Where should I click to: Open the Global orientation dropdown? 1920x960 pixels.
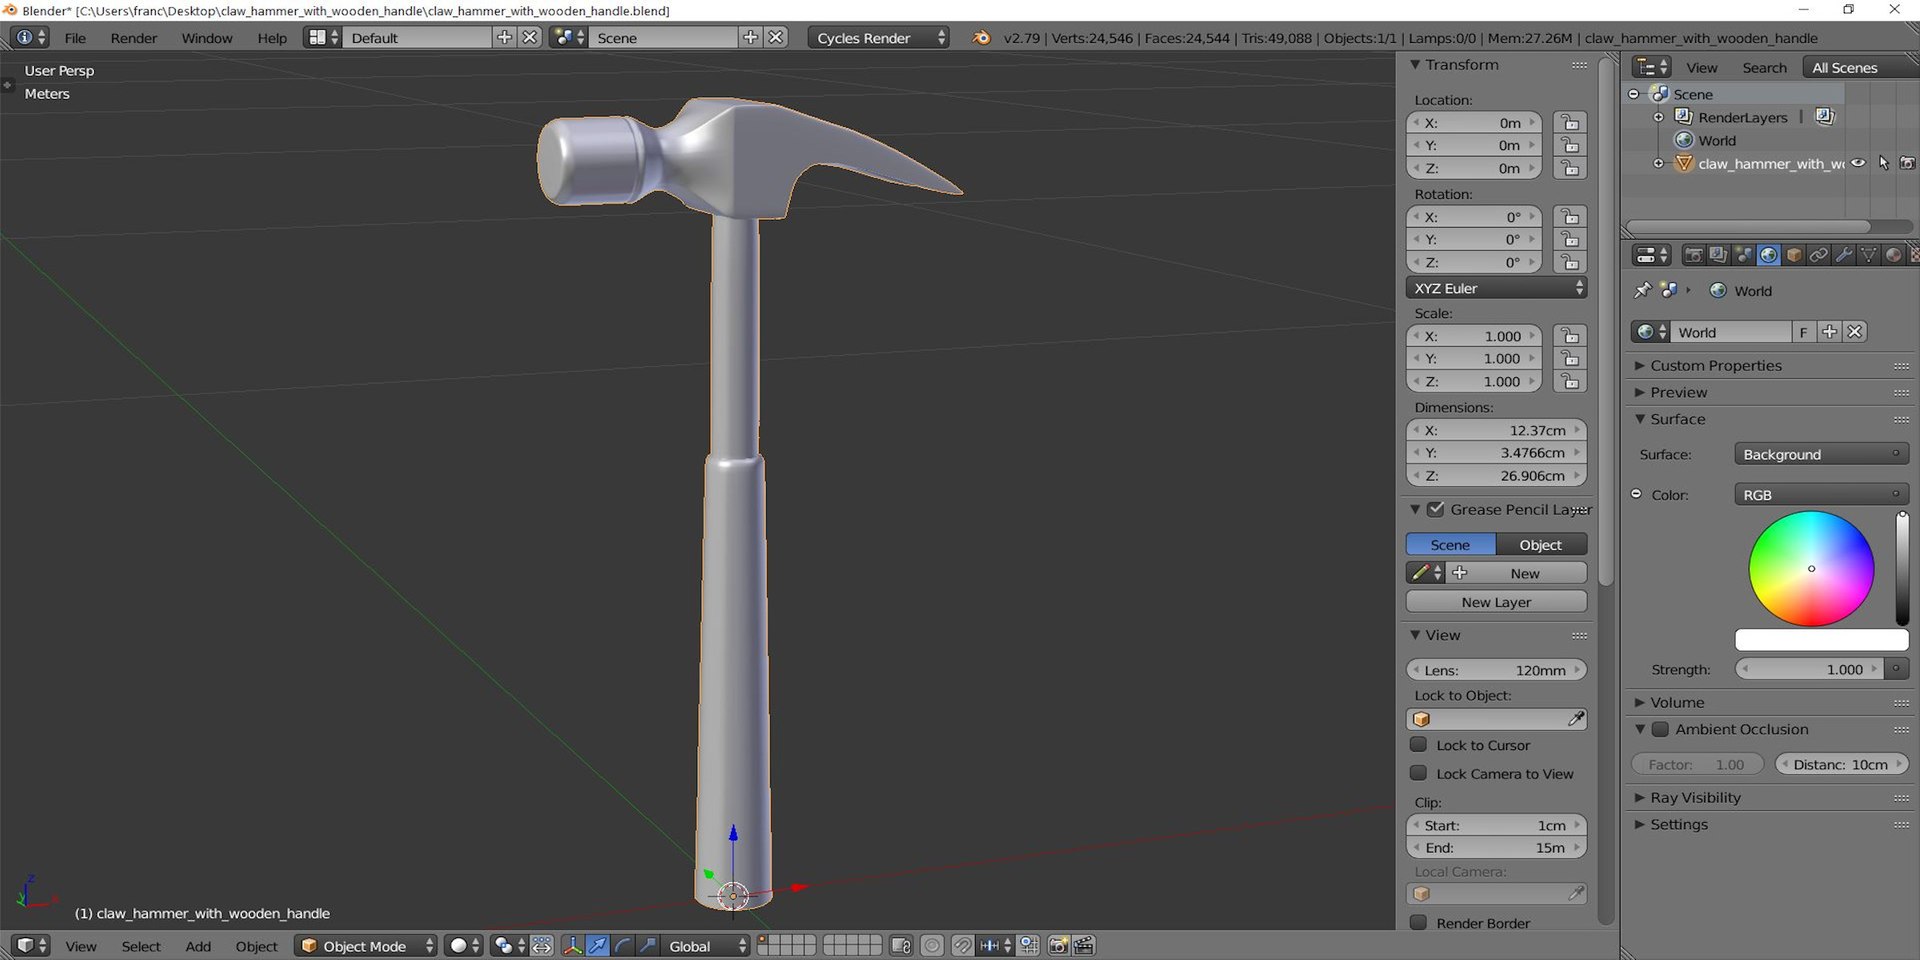click(705, 945)
